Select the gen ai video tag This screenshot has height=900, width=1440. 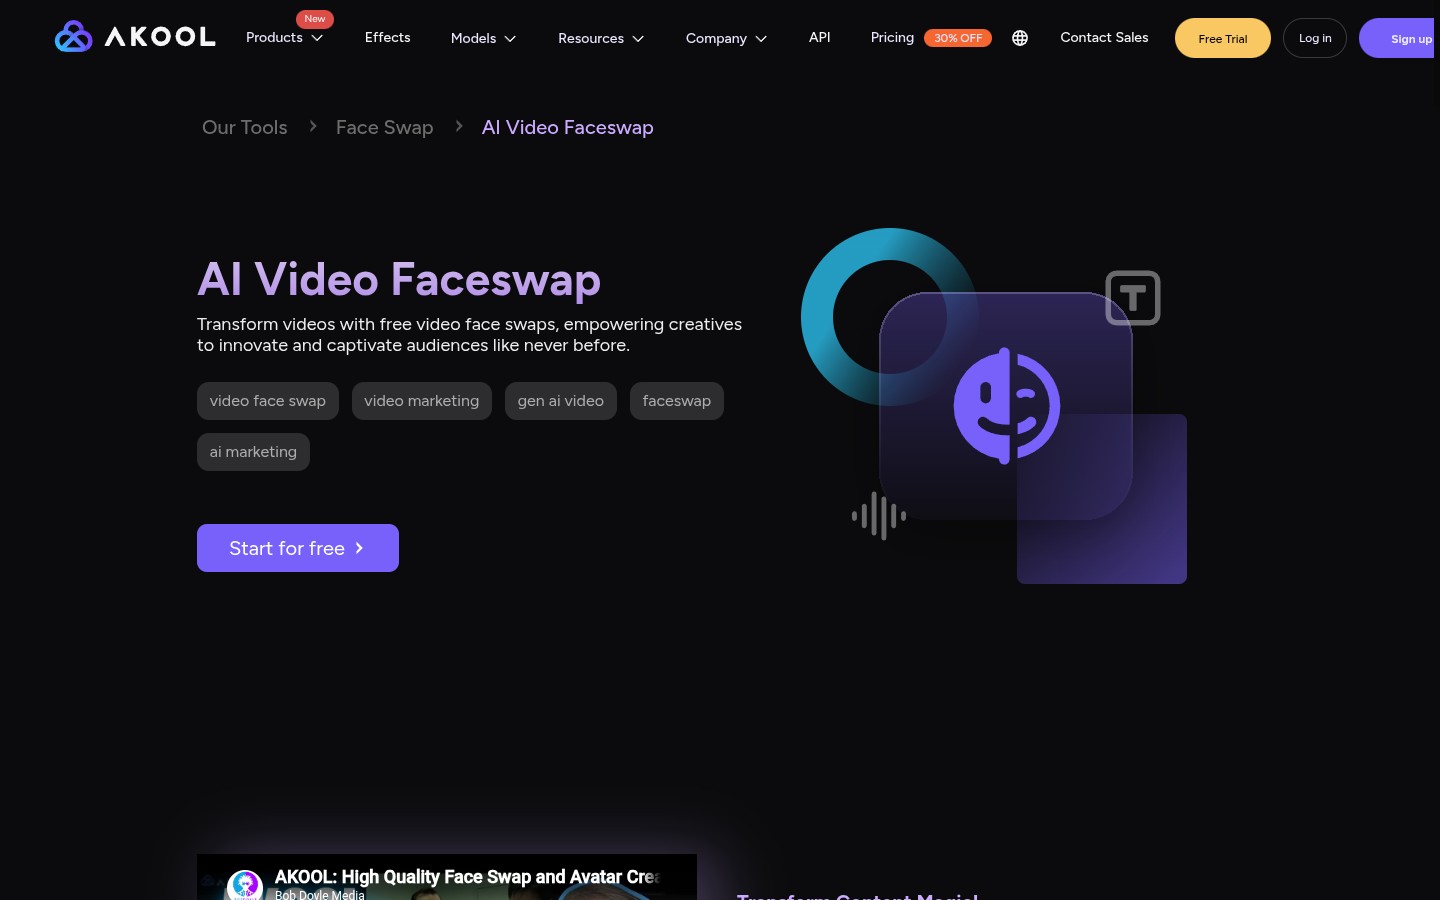pos(561,401)
